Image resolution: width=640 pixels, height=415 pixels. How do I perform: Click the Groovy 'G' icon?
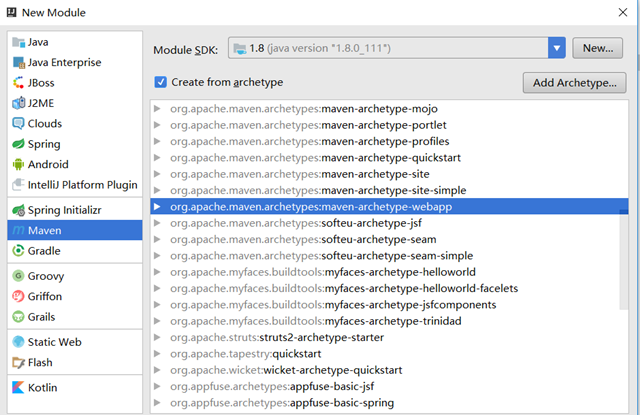tap(18, 276)
